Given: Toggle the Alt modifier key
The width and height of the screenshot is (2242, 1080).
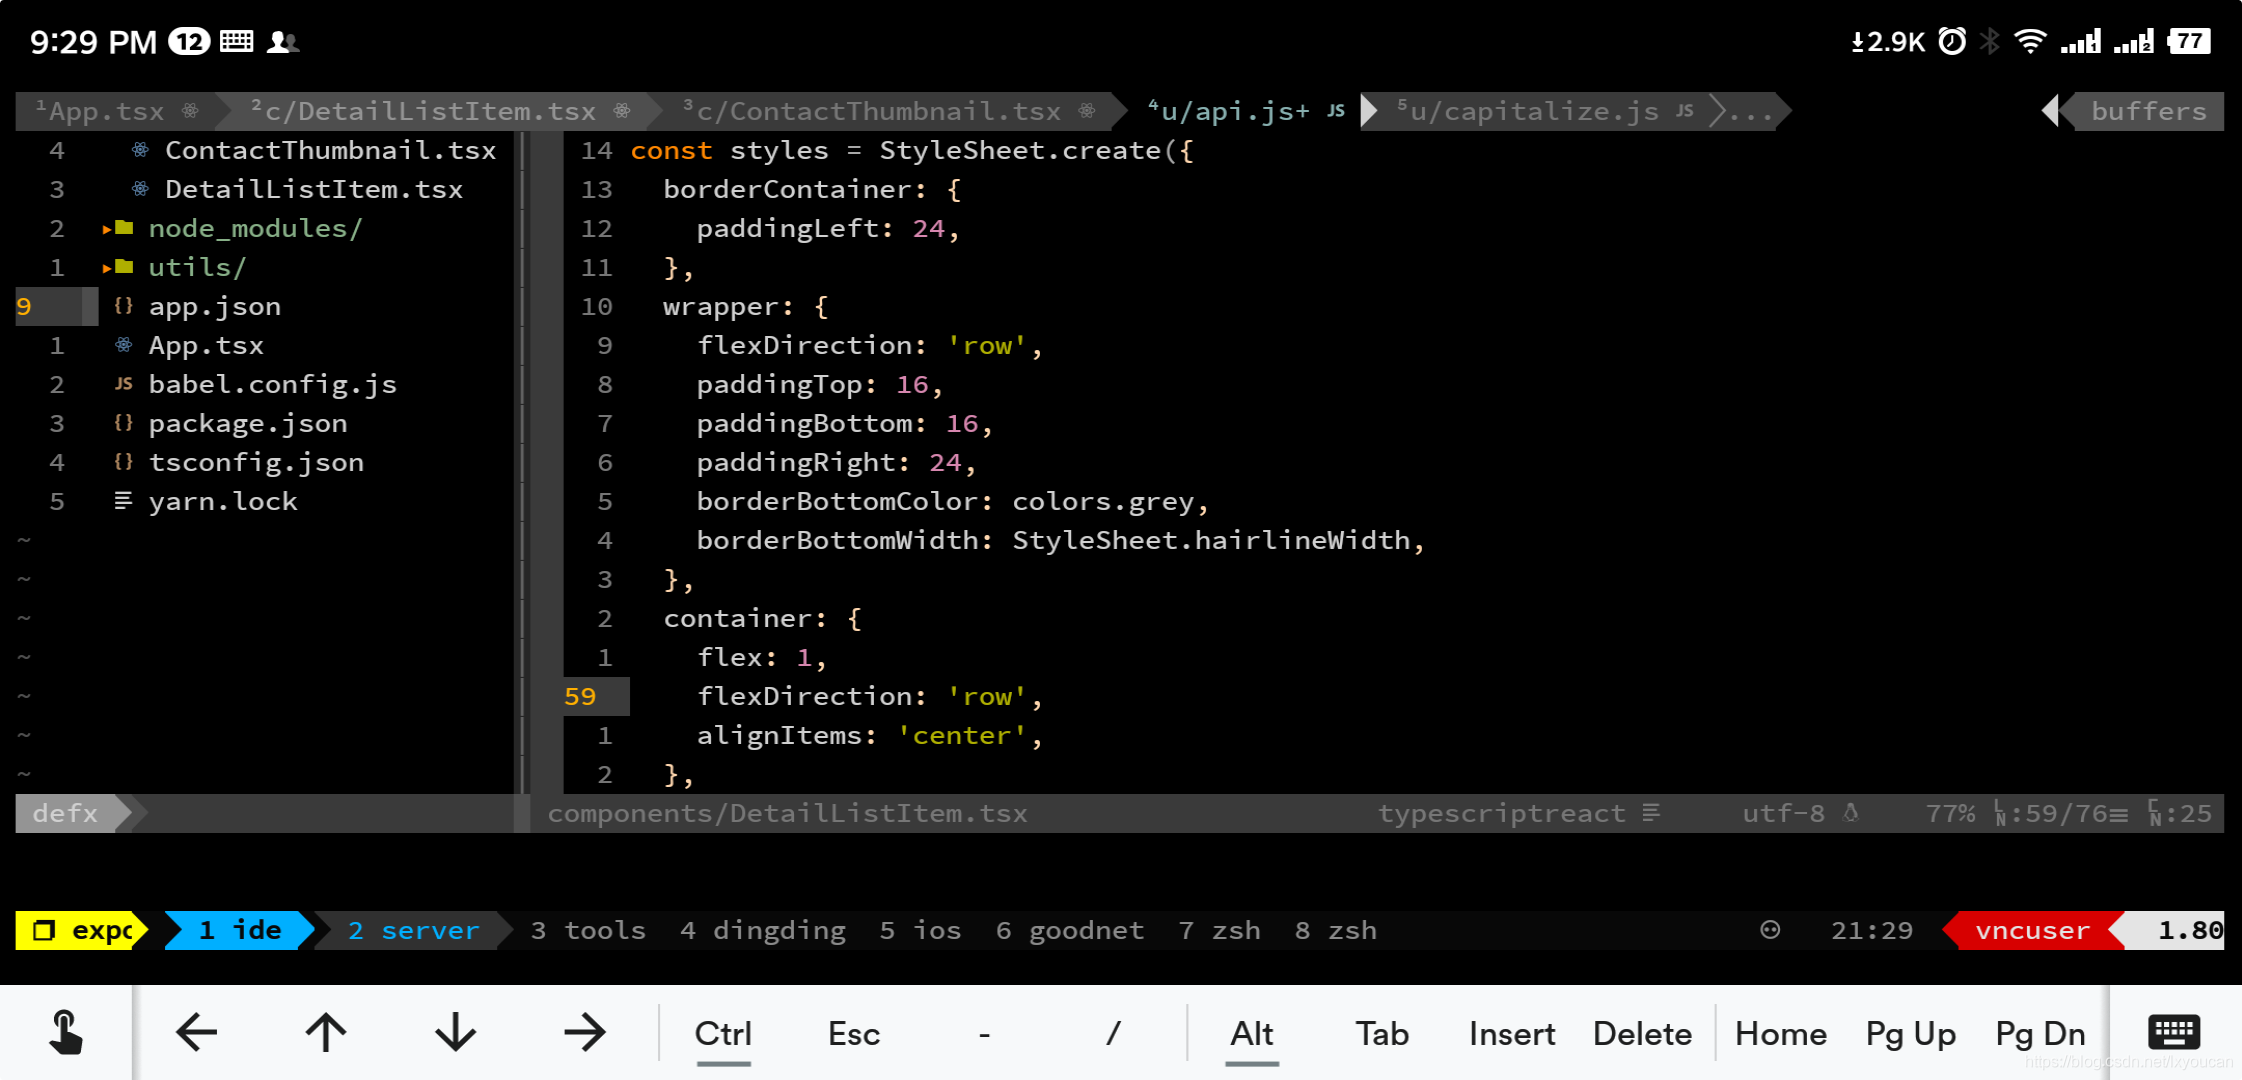Looking at the screenshot, I should coord(1251,1034).
